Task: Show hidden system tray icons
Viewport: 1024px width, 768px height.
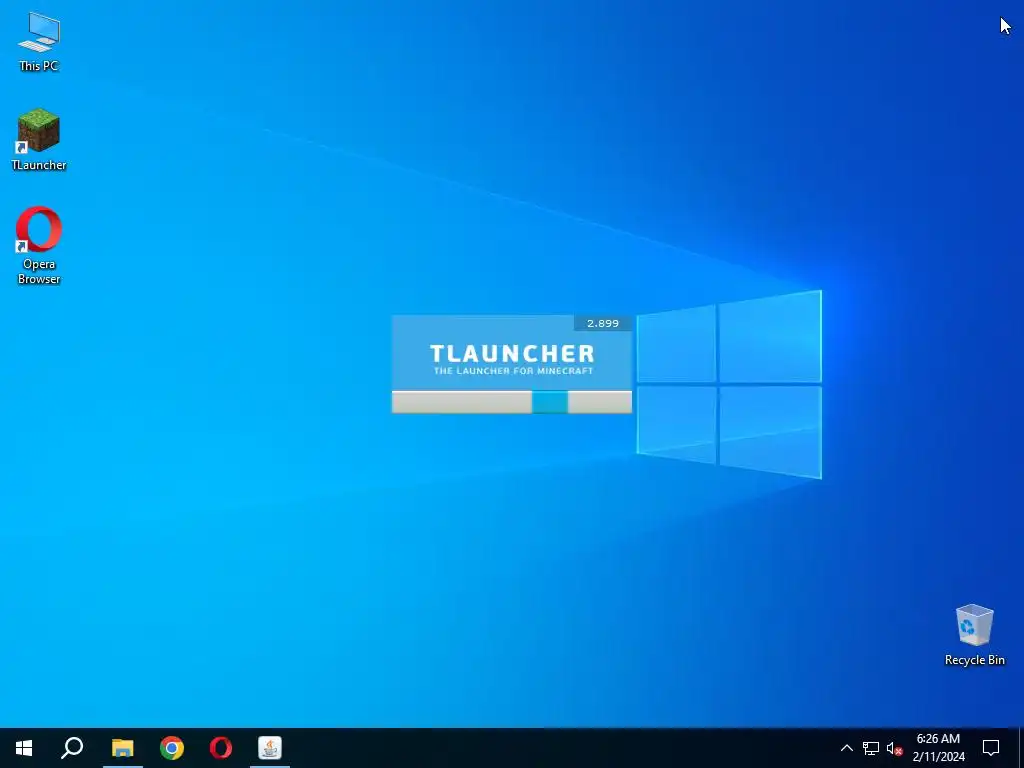Action: 846,748
